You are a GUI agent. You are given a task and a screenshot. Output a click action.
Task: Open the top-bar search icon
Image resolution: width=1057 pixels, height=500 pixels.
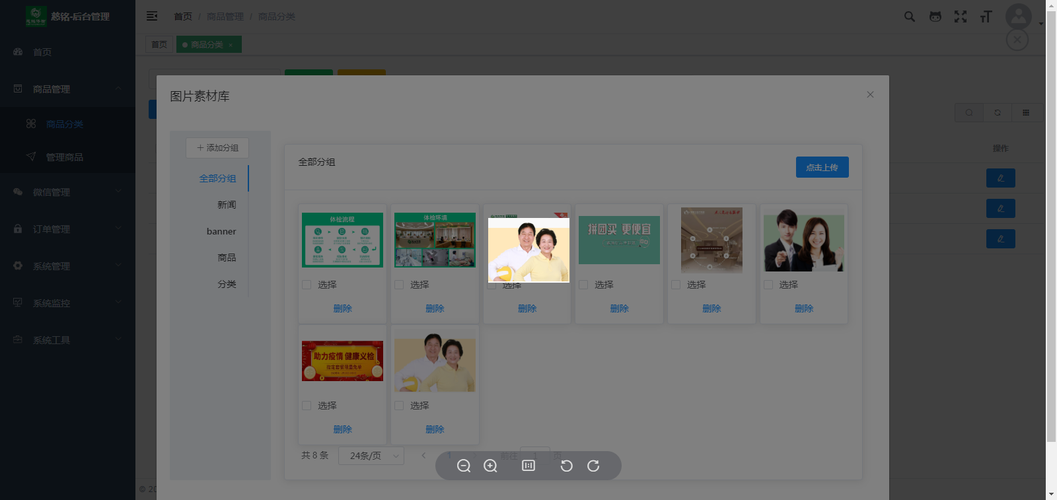point(909,17)
